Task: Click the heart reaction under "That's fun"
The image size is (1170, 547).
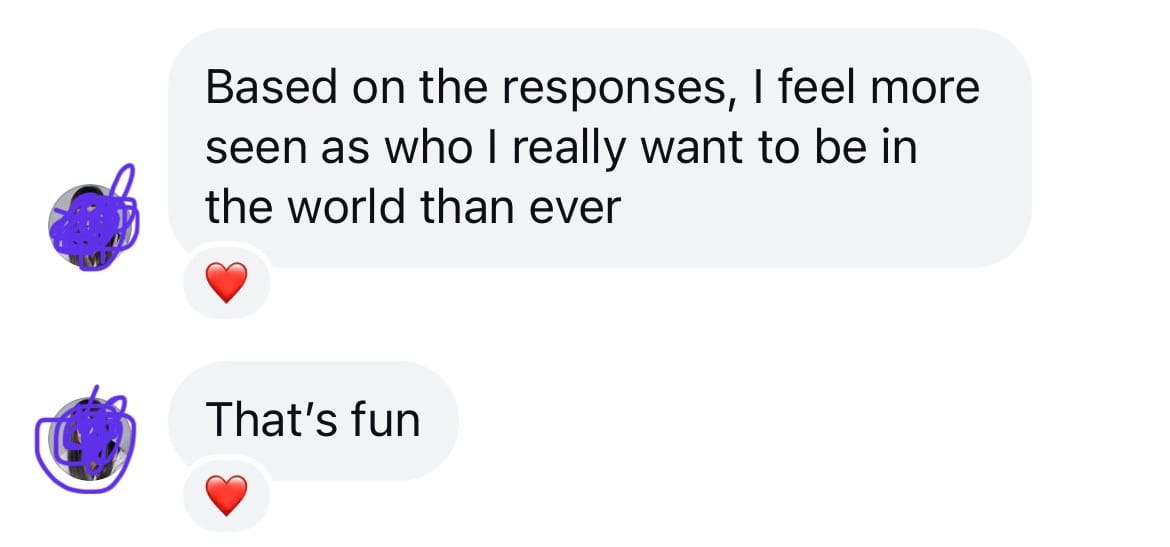Action: [x=226, y=494]
